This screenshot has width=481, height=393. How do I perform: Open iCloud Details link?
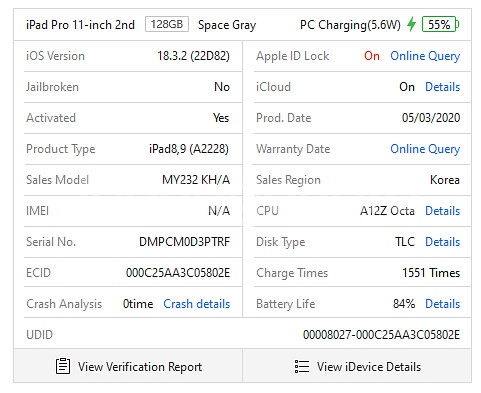point(442,87)
